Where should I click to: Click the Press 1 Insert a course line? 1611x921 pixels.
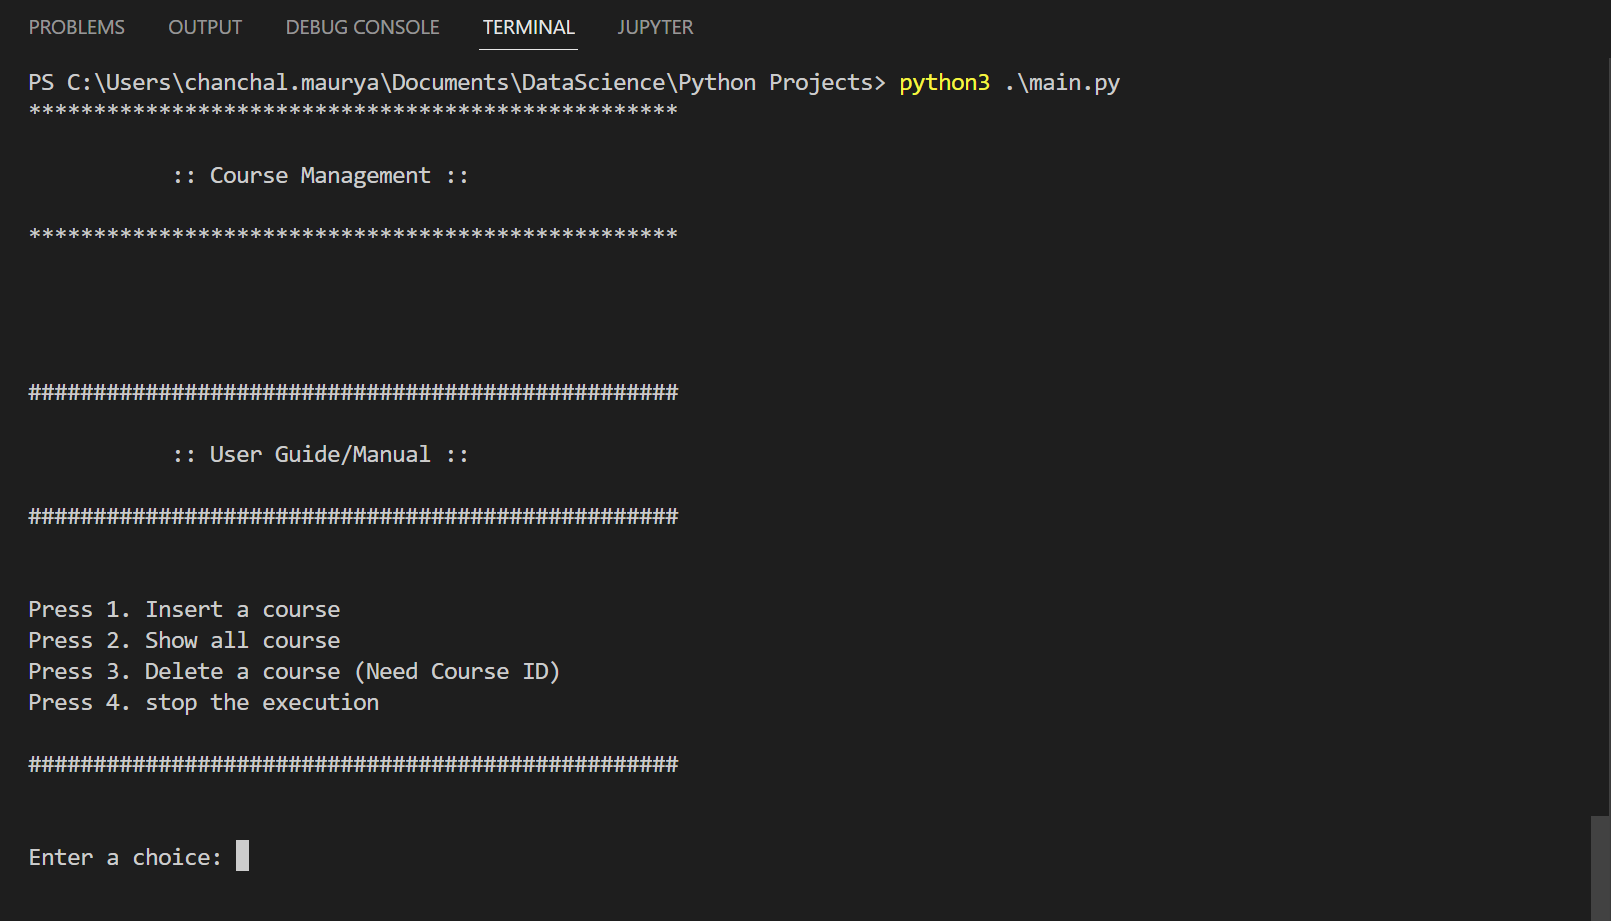(x=183, y=608)
